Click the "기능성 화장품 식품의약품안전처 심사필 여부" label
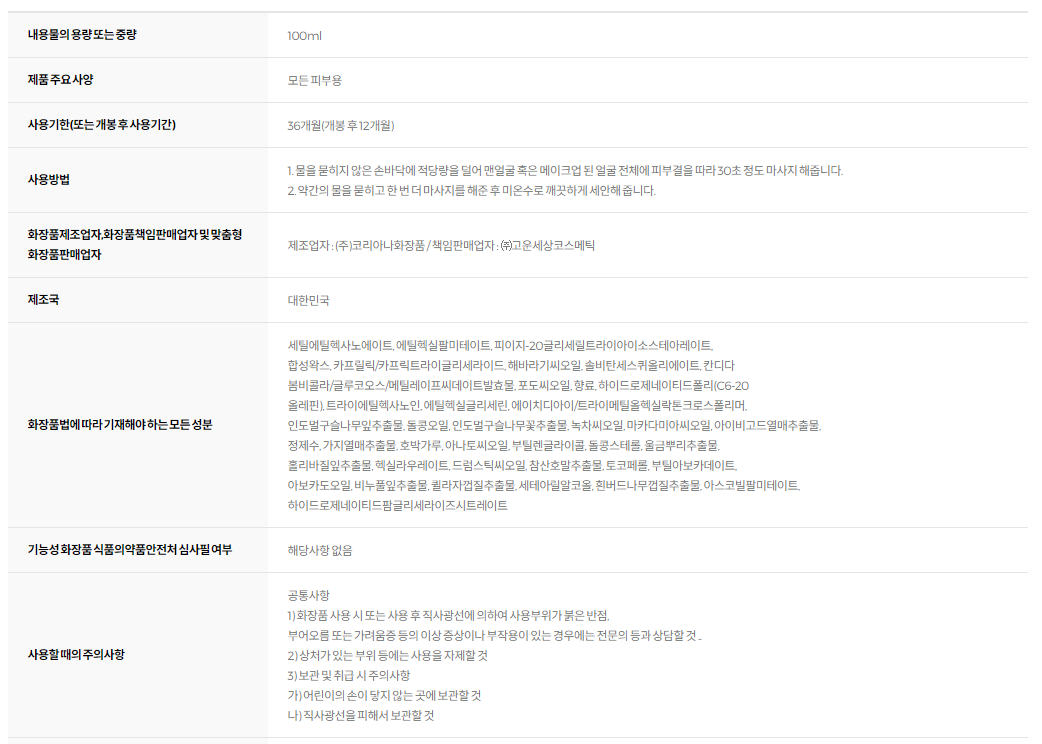This screenshot has height=744, width=1042. (x=129, y=549)
